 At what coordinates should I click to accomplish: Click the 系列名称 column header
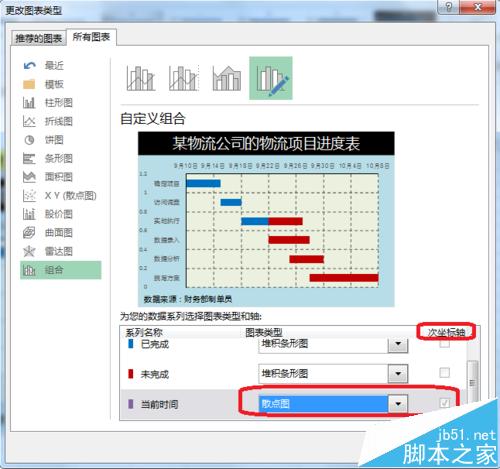144,332
